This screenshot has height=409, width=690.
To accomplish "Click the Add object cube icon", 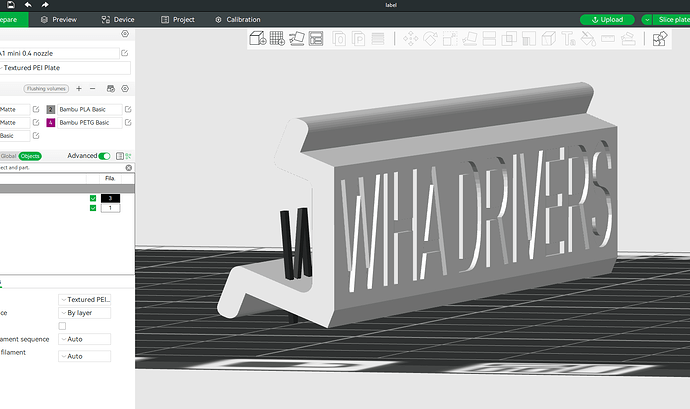I will click(257, 39).
